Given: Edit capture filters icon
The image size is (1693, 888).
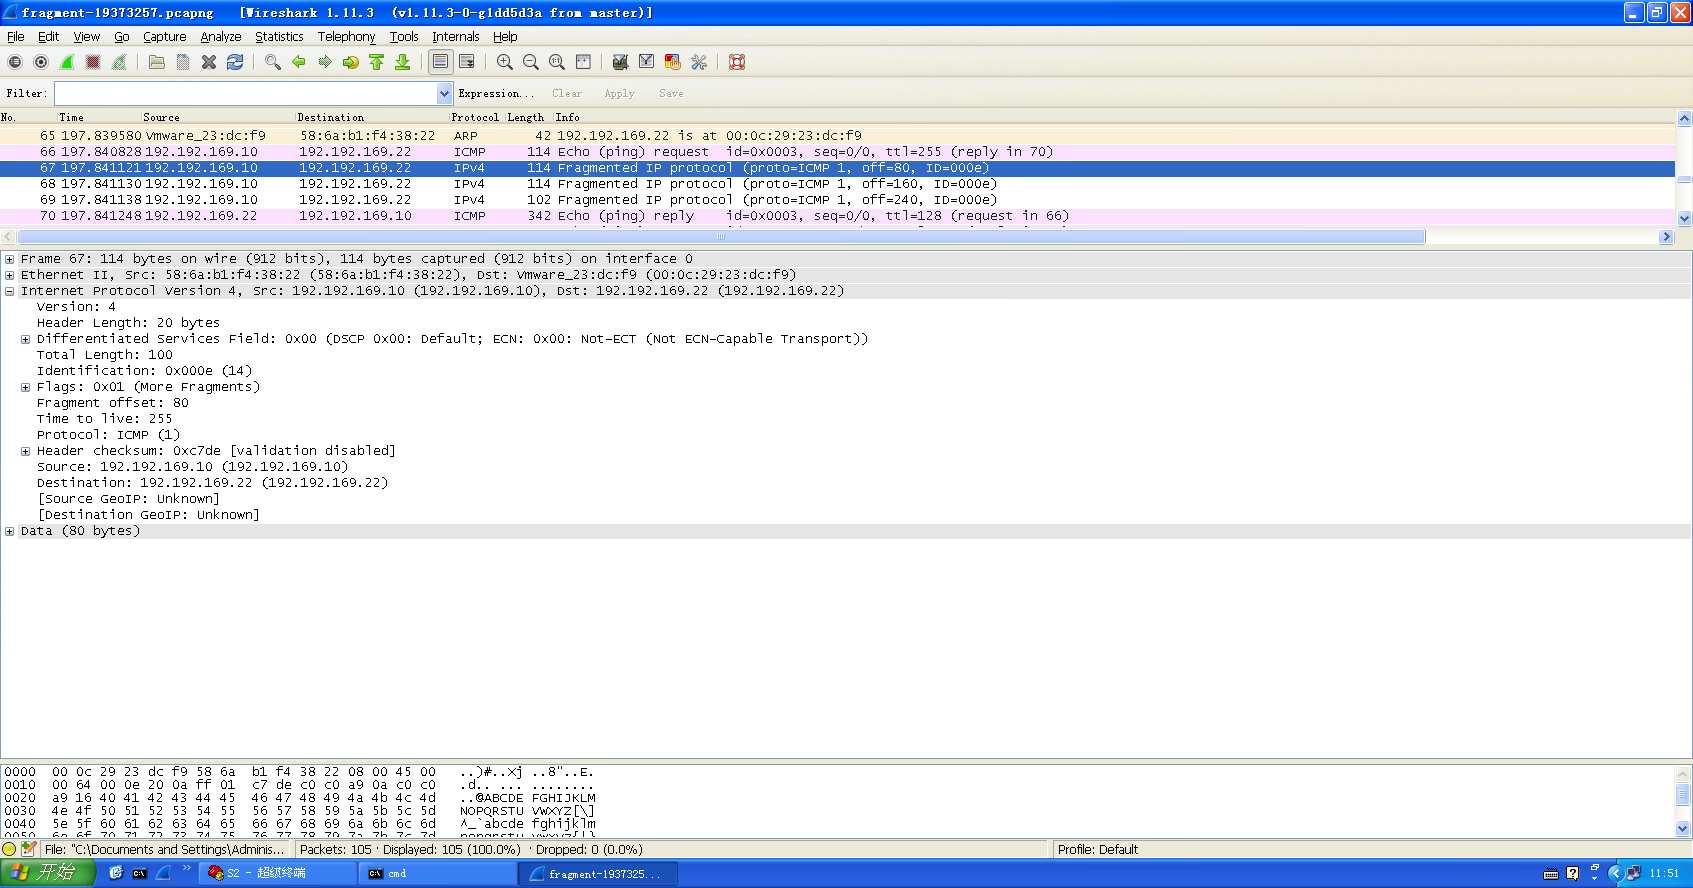Looking at the screenshot, I should click(x=620, y=62).
